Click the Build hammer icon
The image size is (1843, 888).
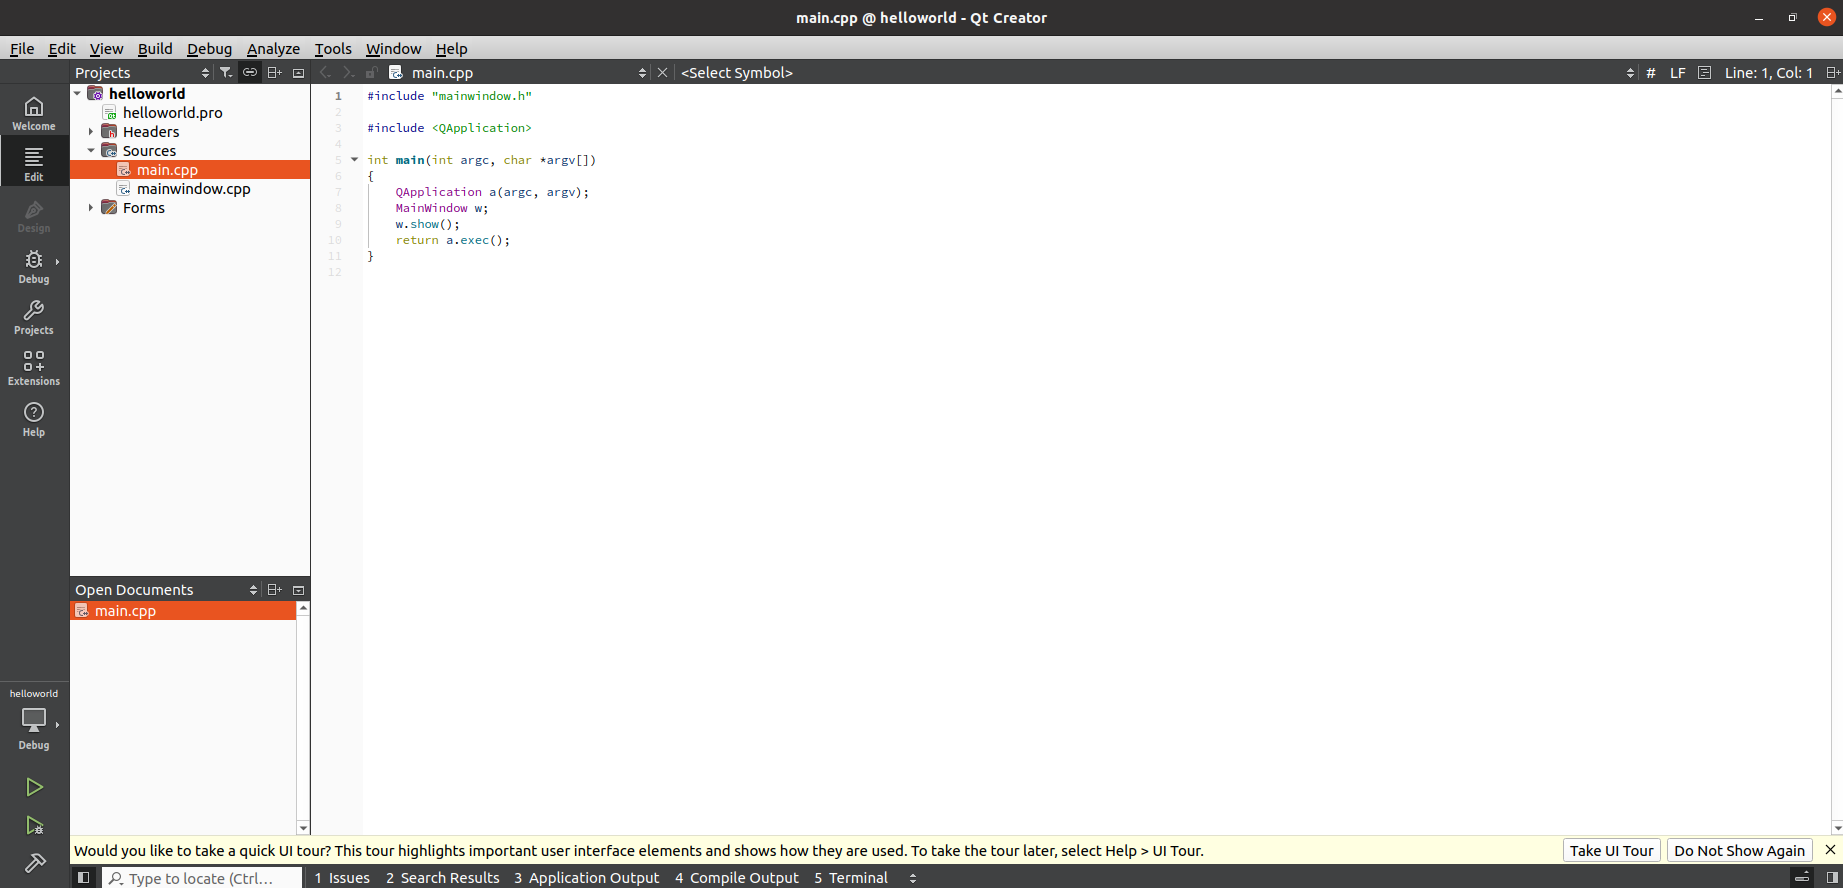pos(34,862)
